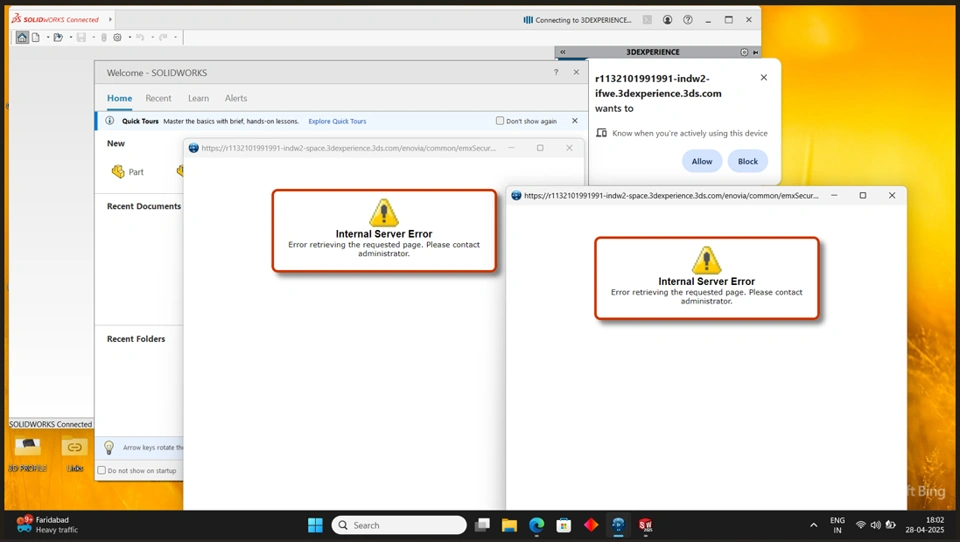Click the 3DEXPERIENCE panel pin icon
Viewport: 960px width, 542px height.
pos(756,52)
